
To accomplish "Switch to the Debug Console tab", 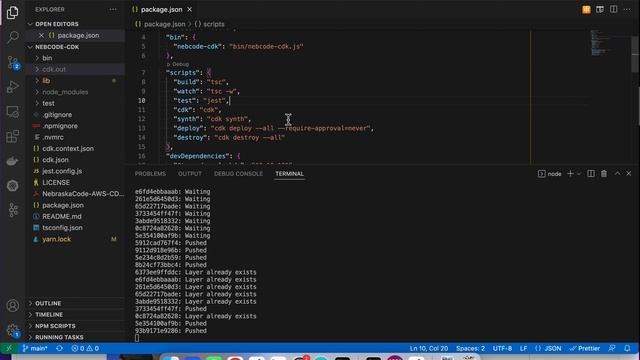I will coord(238,174).
